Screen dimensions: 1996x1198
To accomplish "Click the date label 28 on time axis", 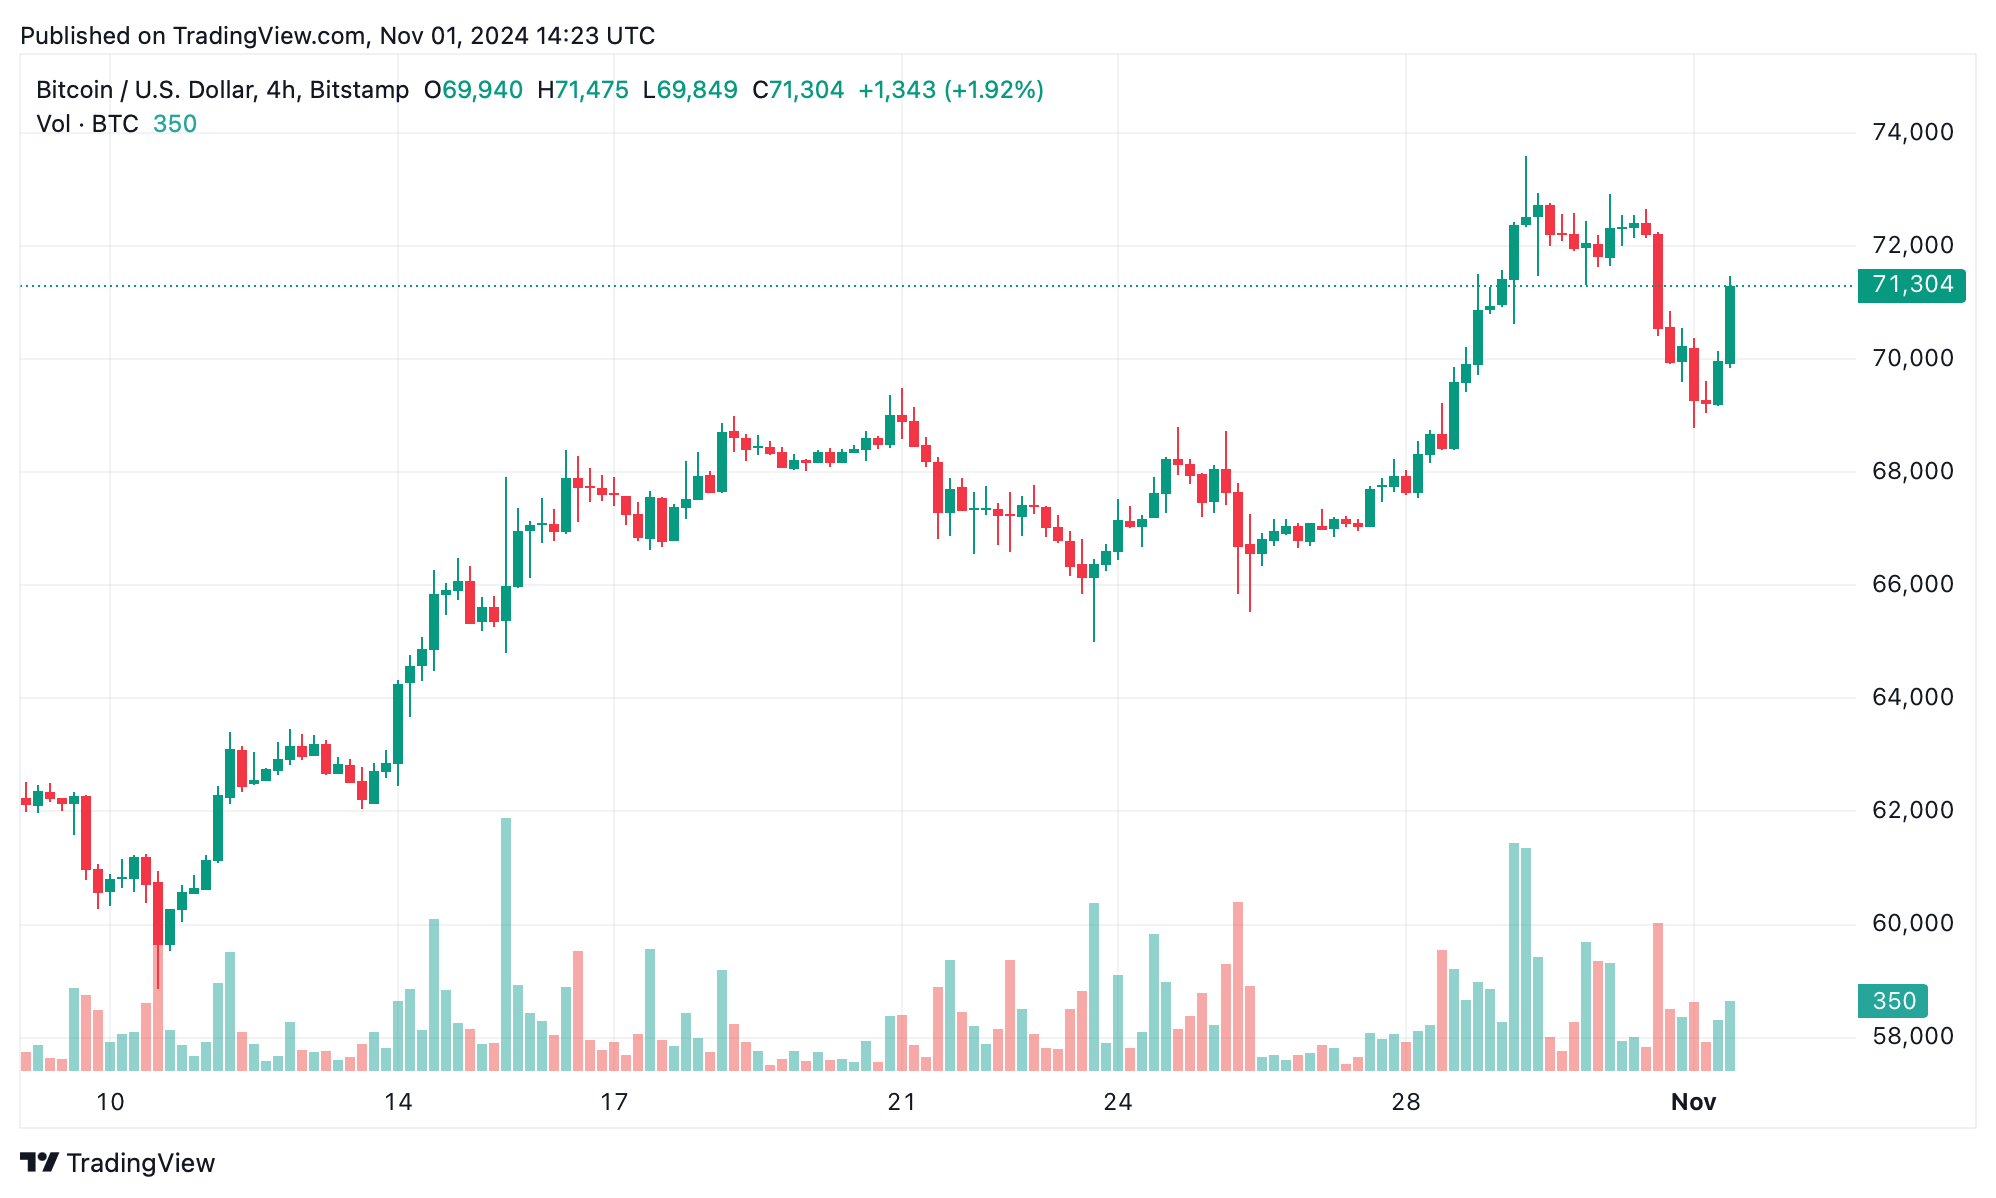I will click(1406, 1102).
